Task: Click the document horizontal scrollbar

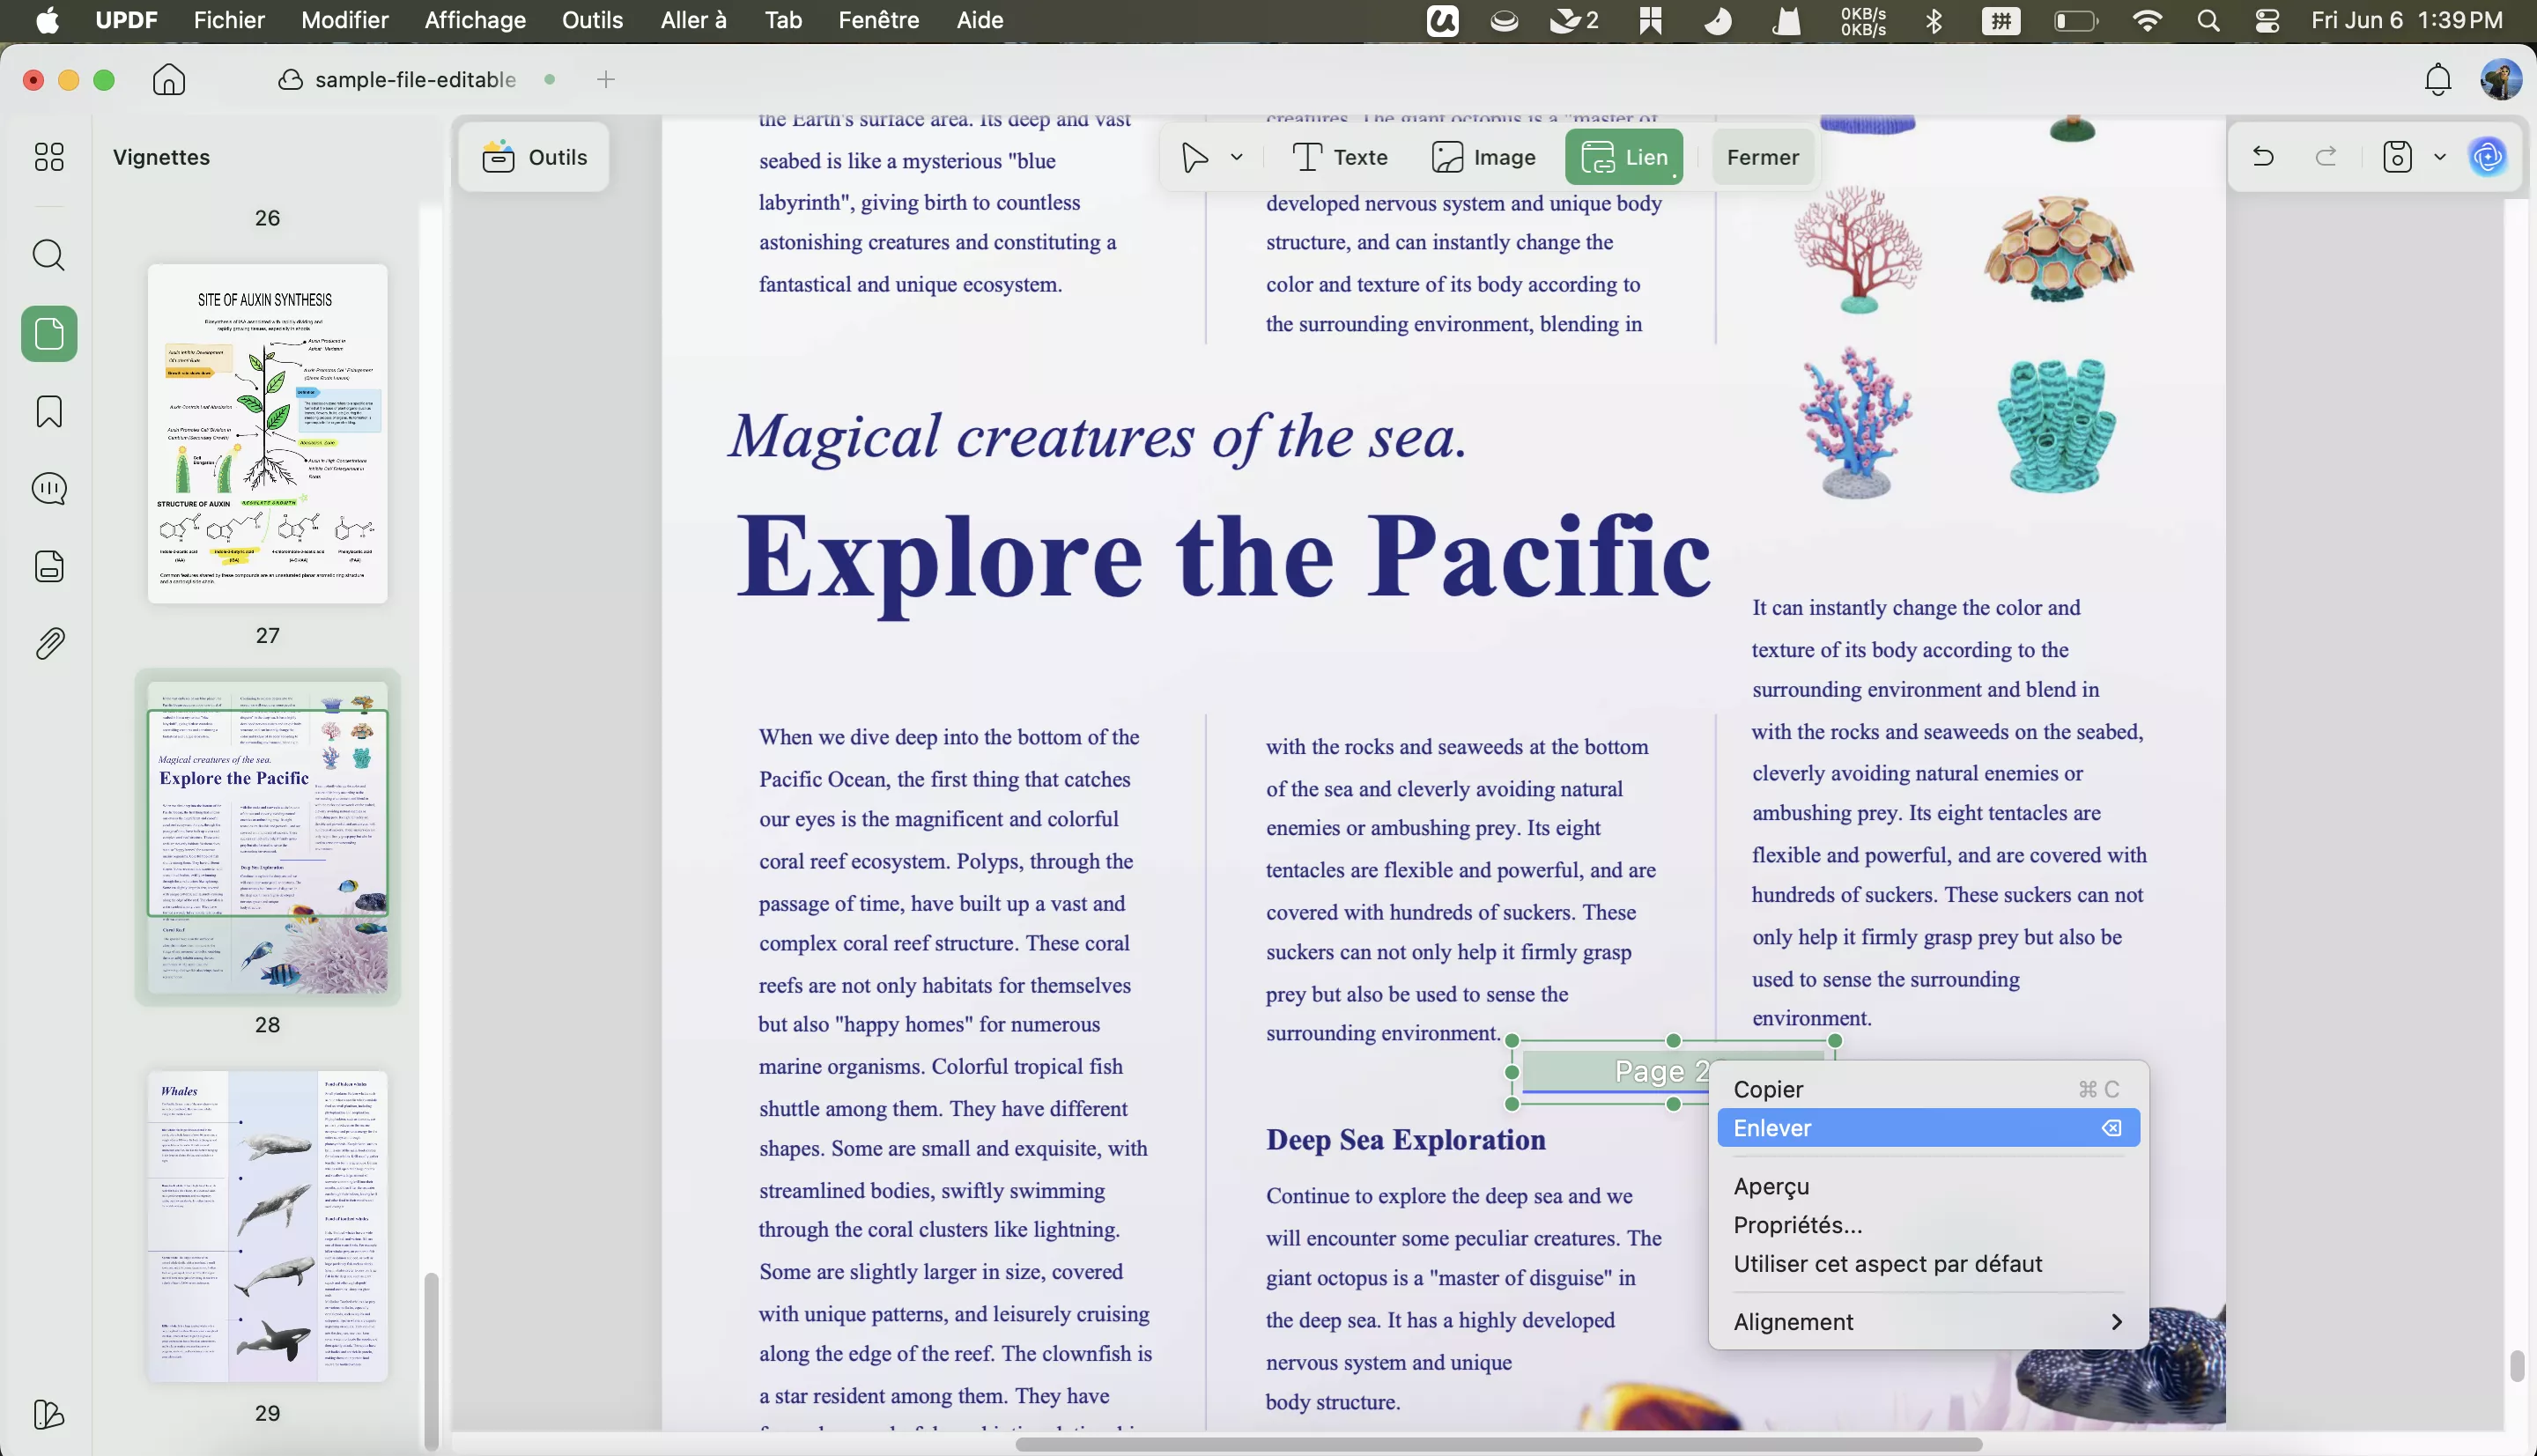Action: point(1498,1444)
